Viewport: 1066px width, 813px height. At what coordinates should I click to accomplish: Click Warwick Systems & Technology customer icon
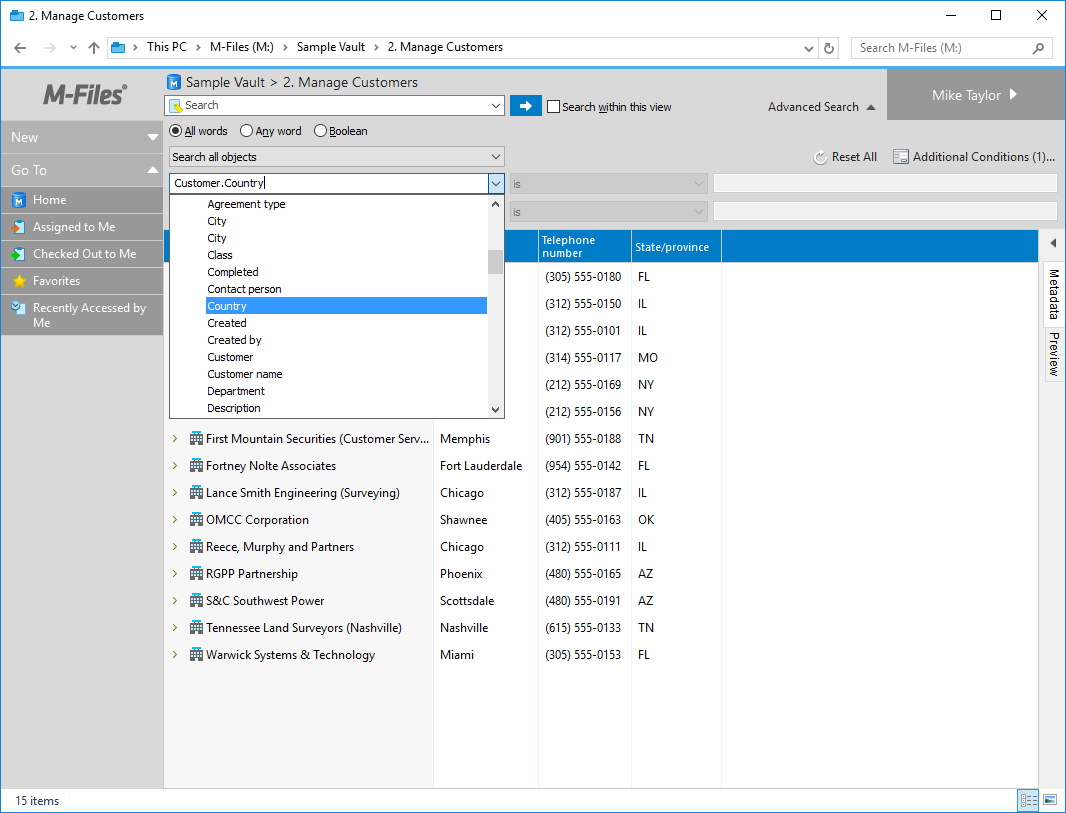196,655
